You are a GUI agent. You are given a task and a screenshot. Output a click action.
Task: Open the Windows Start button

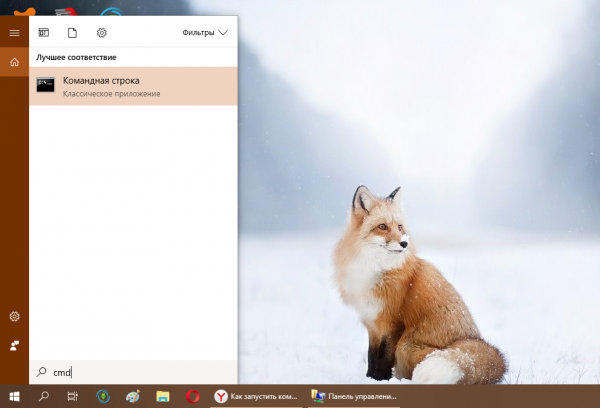click(14, 396)
